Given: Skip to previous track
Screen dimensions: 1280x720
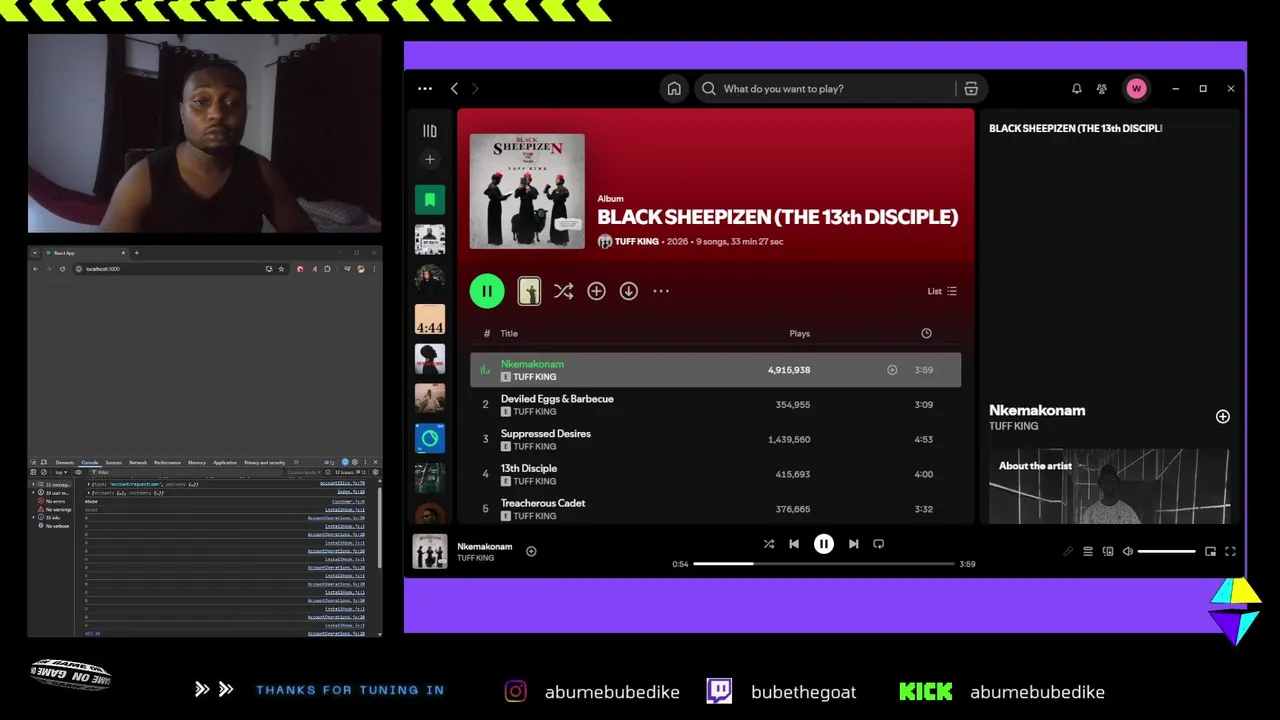Looking at the screenshot, I should (794, 544).
